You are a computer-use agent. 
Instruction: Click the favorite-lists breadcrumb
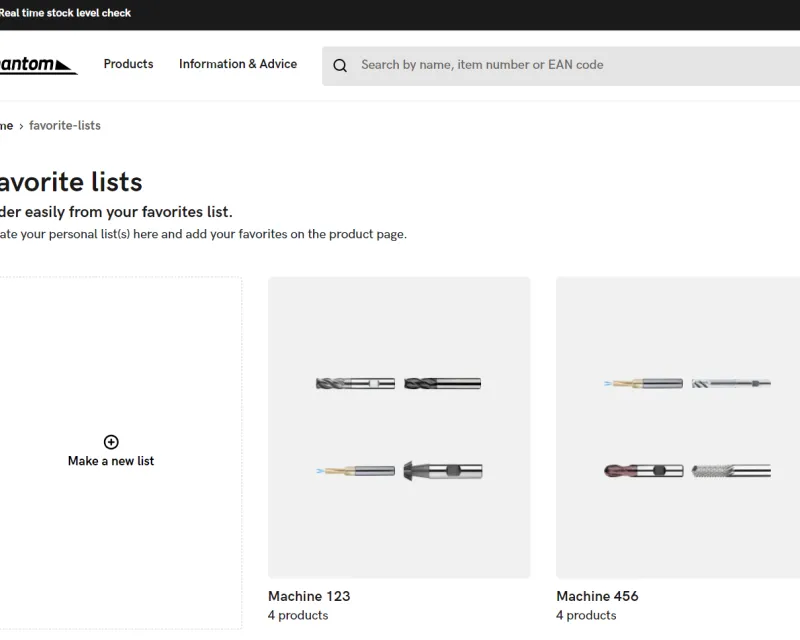pyautogui.click(x=65, y=126)
